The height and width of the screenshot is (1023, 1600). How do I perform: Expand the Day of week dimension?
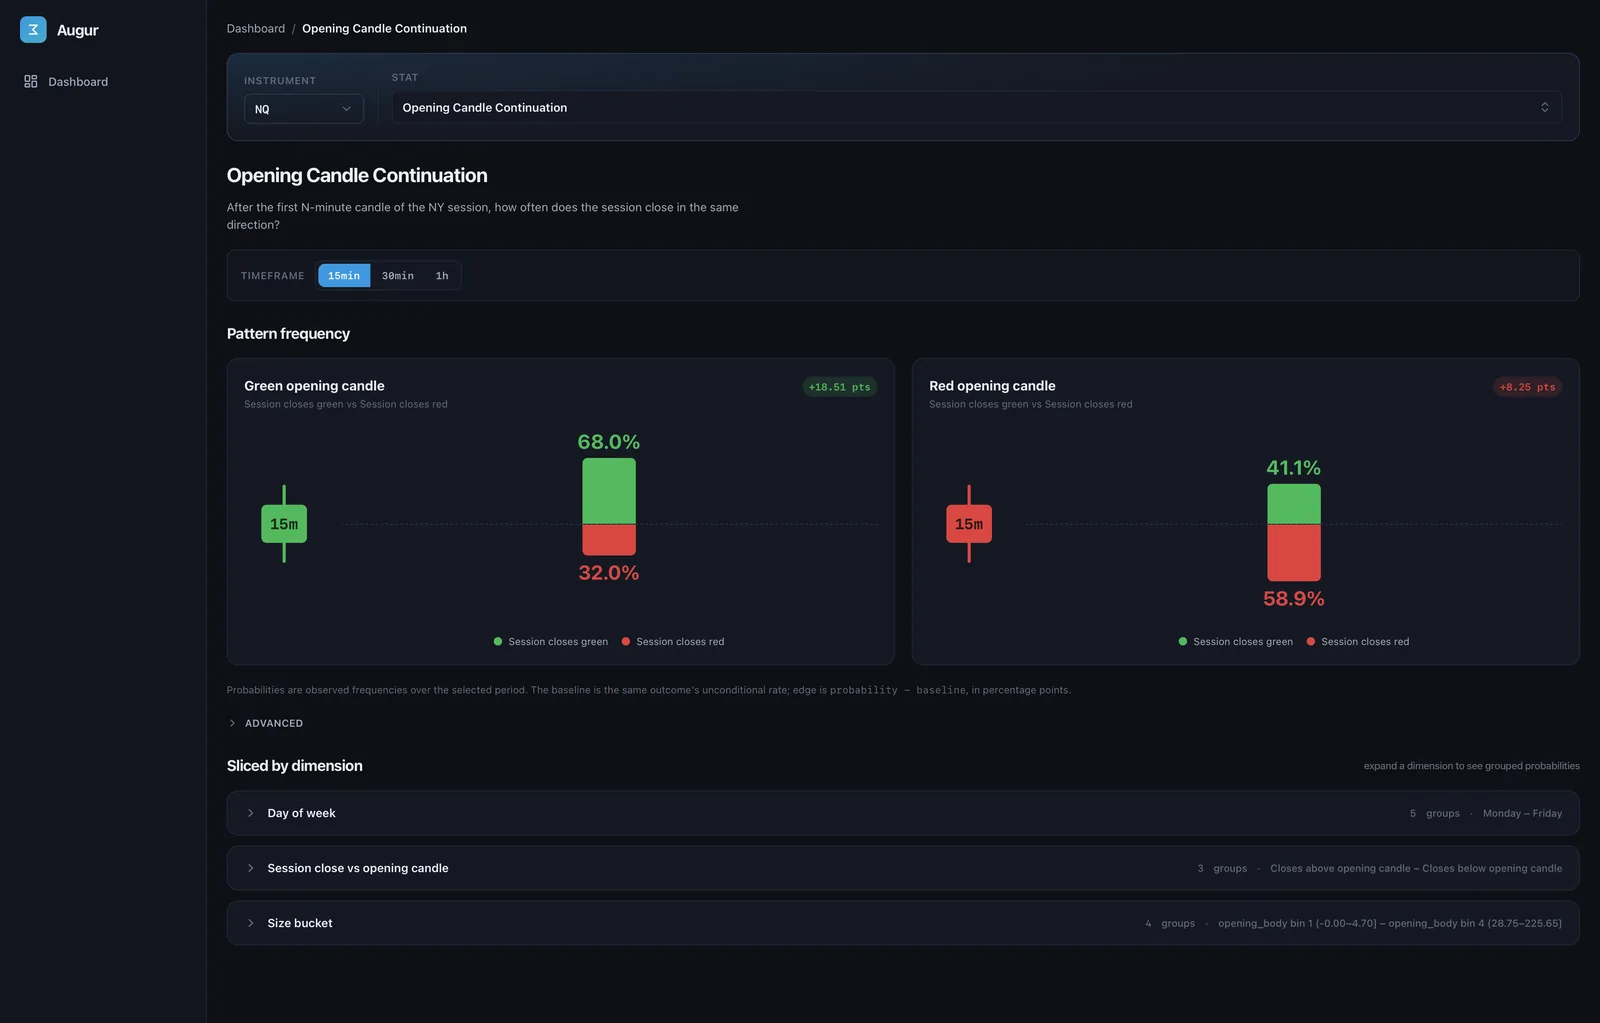(903, 813)
